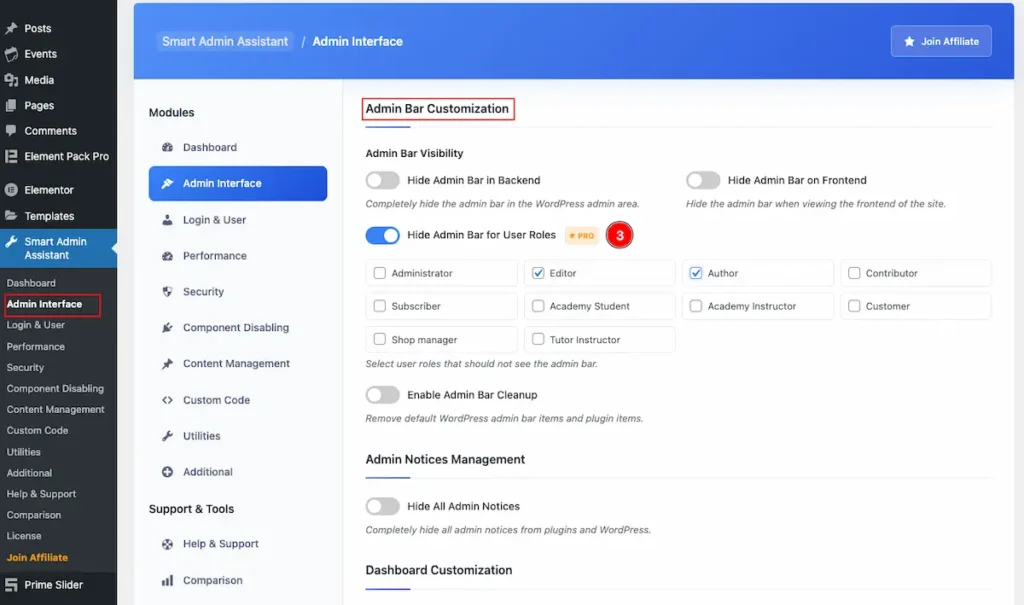Click the Events calendar icon
Viewport: 1024px width, 605px height.
click(11, 54)
